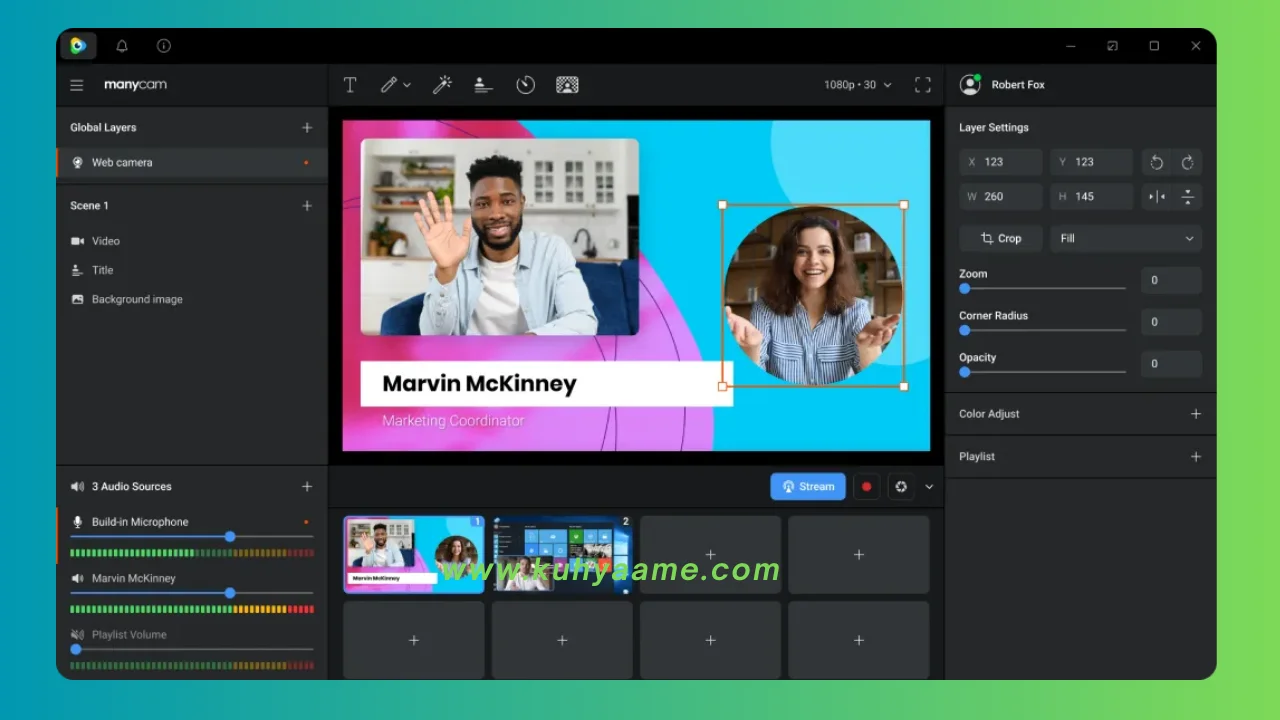Select scene preset thumbnail 2
Image resolution: width=1280 pixels, height=720 pixels.
pos(562,555)
